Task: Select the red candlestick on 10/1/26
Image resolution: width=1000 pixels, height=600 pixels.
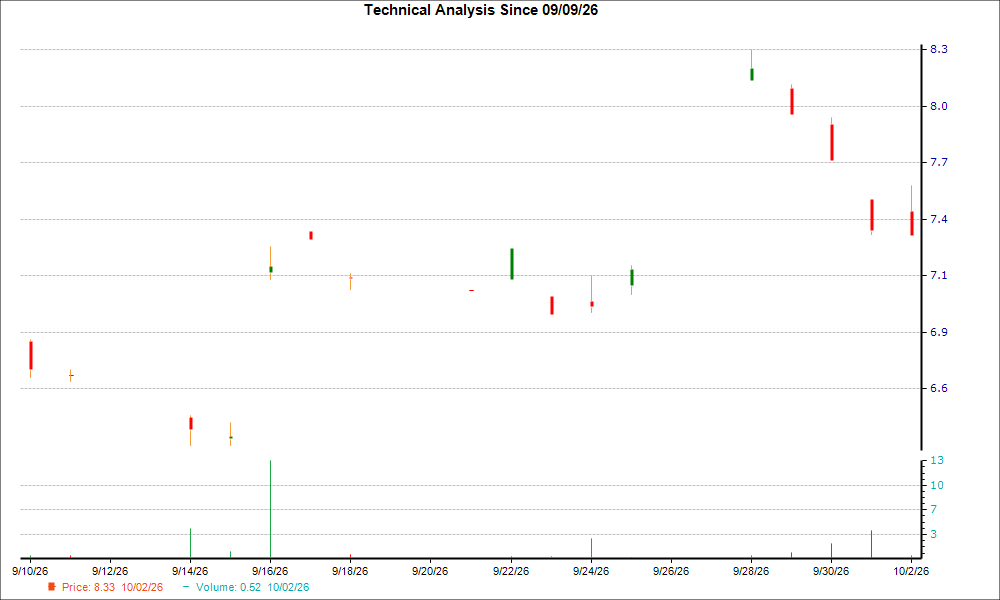Action: [x=872, y=215]
